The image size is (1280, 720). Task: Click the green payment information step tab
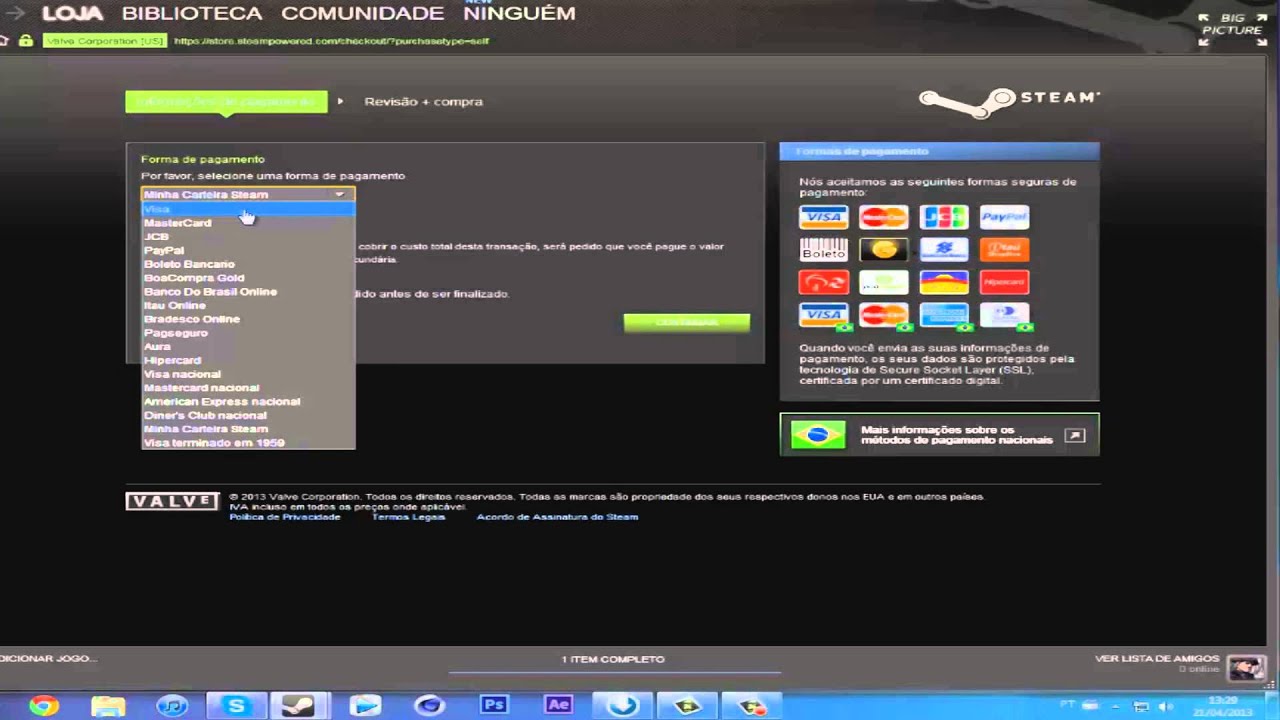(x=226, y=101)
